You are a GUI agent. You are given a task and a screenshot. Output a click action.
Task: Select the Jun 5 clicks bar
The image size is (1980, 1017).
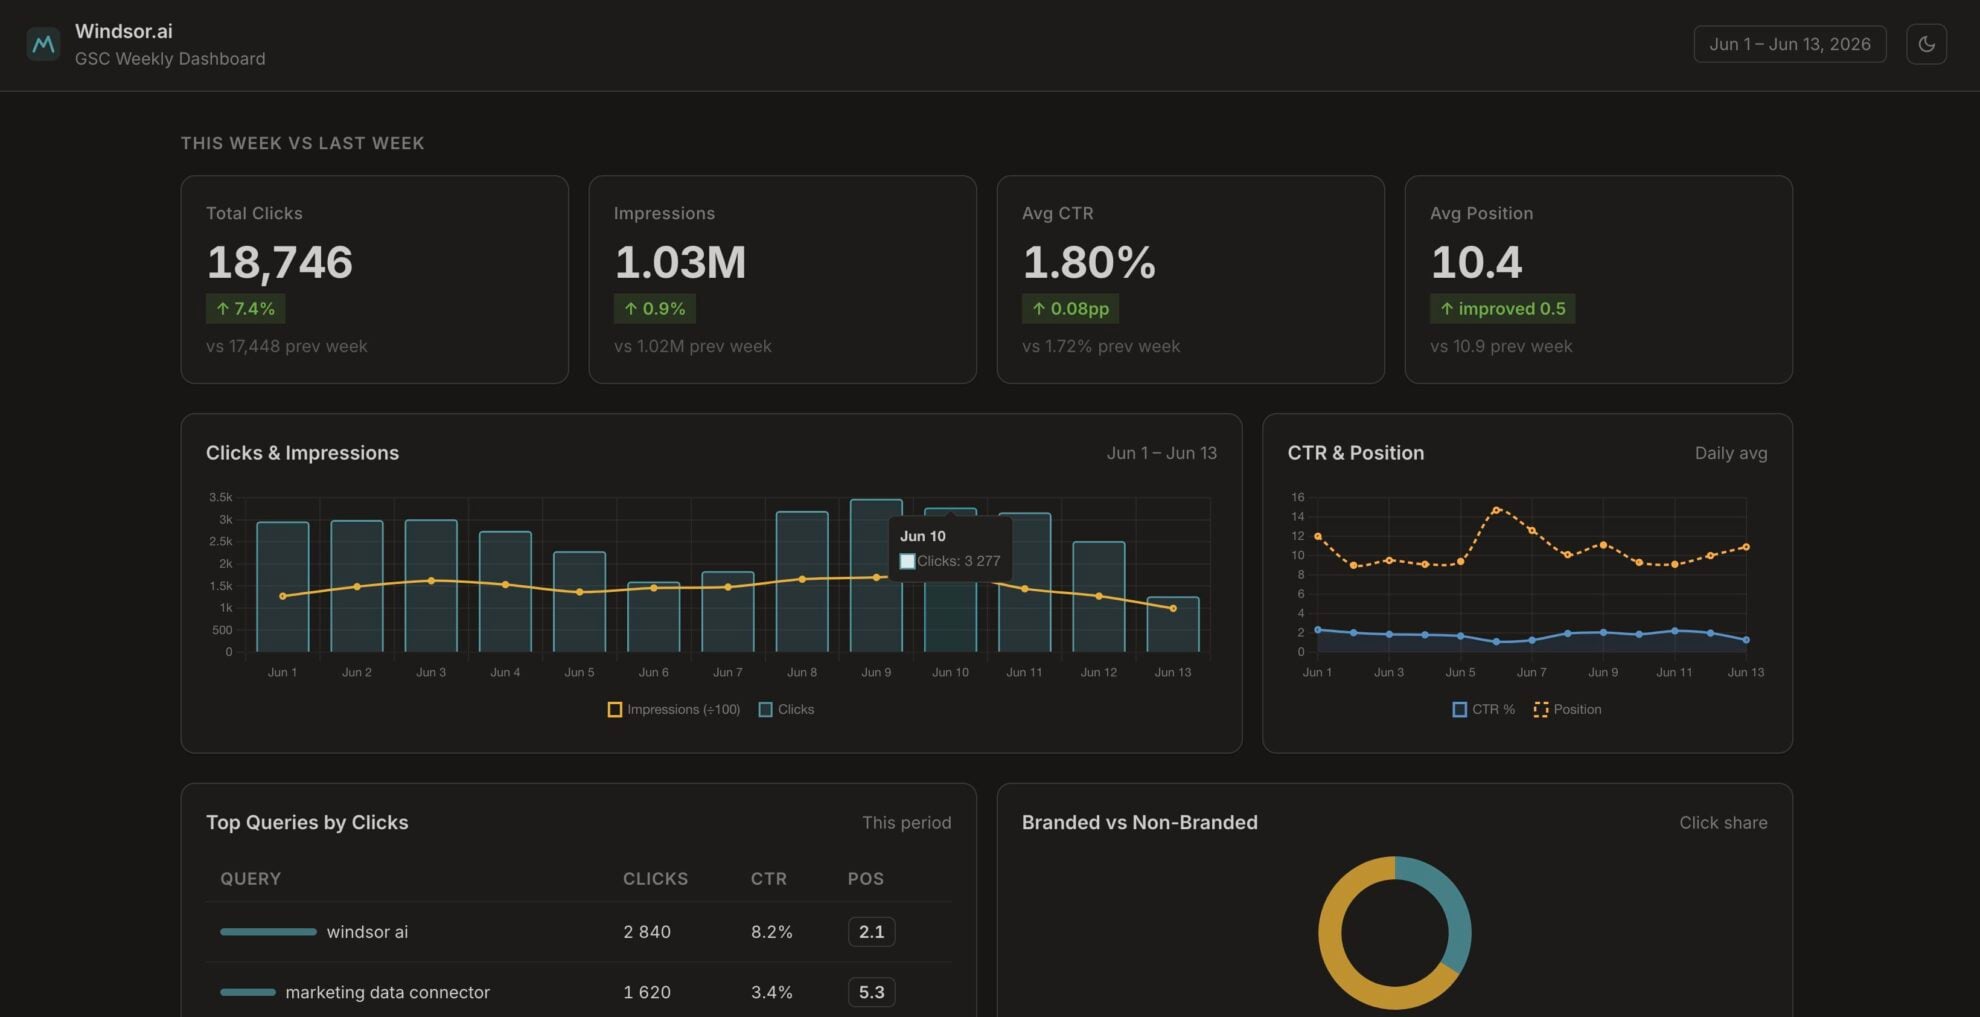pos(579,602)
